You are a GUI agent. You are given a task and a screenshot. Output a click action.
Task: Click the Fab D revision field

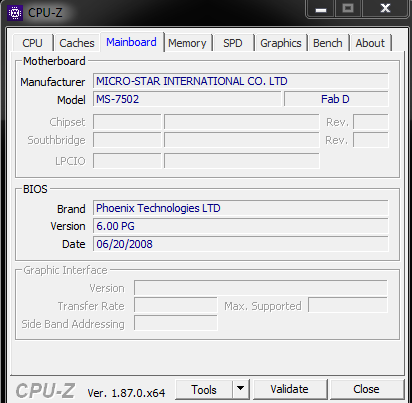coord(336,99)
